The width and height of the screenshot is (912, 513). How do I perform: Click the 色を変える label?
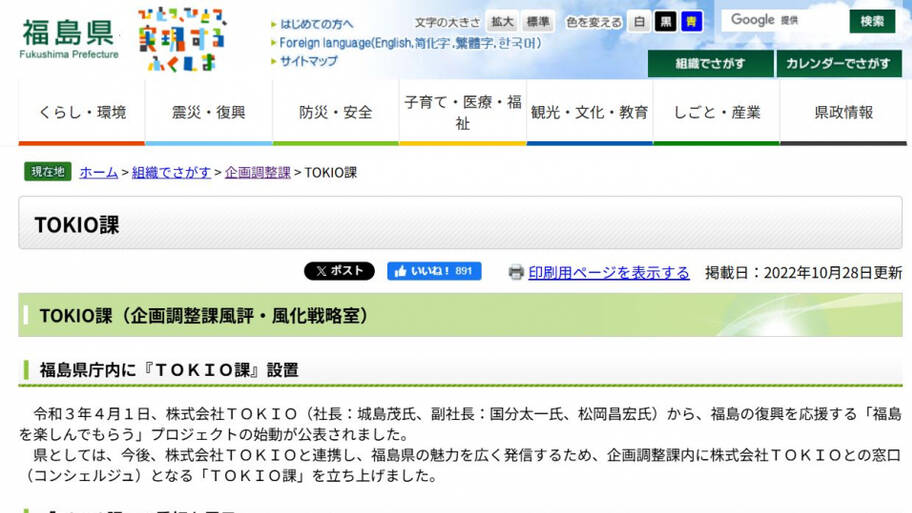tap(593, 22)
